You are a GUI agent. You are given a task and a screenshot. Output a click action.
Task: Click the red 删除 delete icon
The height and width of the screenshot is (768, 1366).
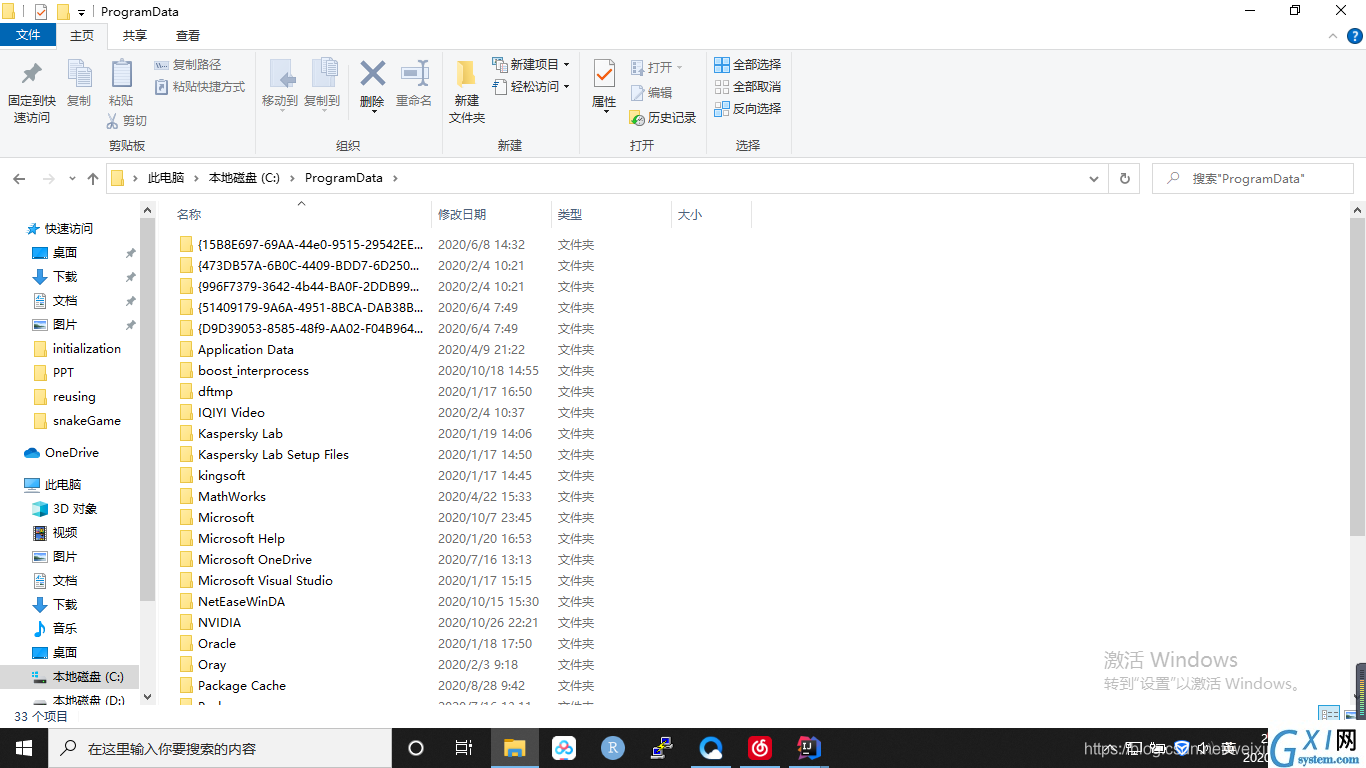[x=372, y=73]
